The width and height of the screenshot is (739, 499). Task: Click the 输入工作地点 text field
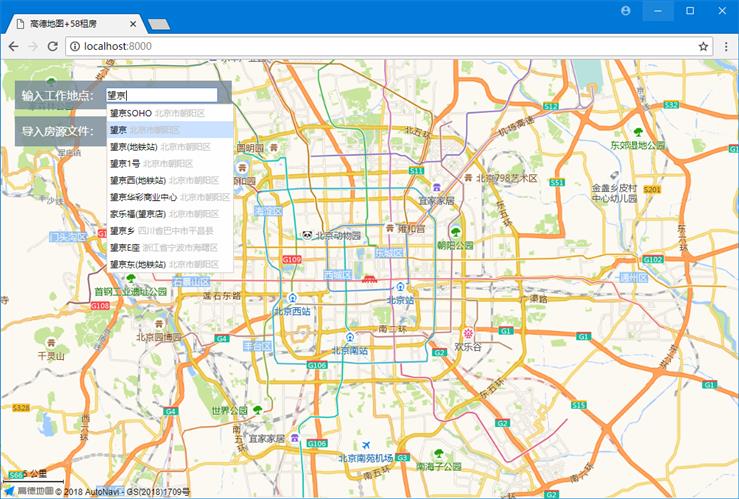pyautogui.click(x=162, y=95)
